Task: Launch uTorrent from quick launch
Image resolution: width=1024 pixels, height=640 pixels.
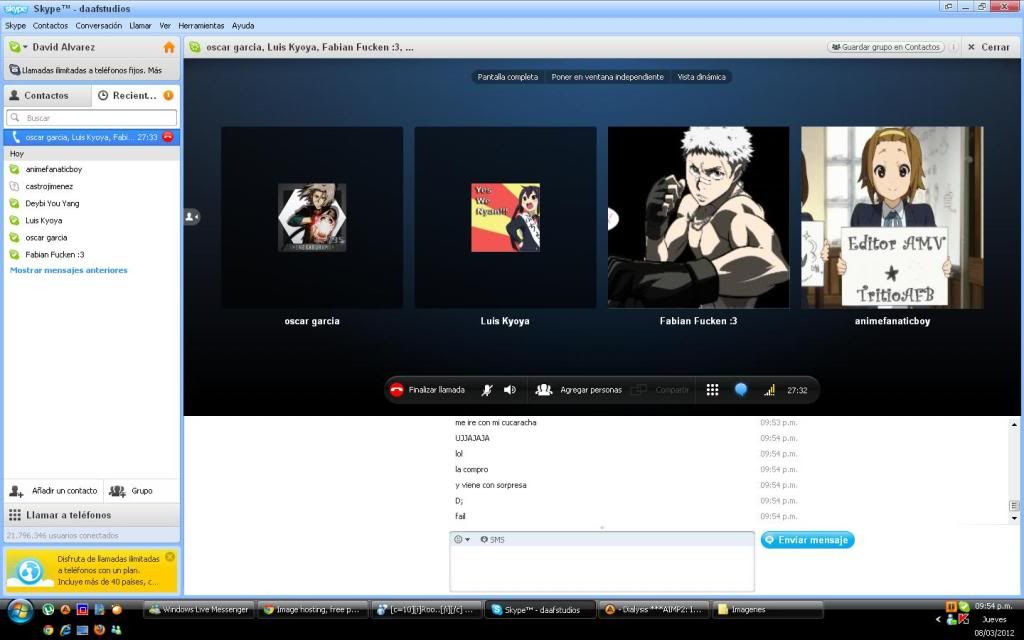Action: click(48, 609)
